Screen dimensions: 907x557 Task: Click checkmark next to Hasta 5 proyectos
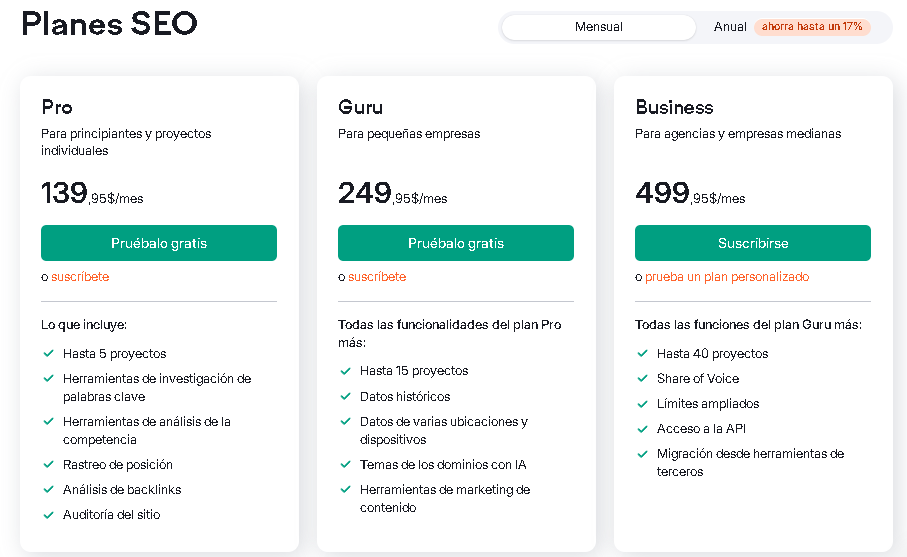pos(49,353)
